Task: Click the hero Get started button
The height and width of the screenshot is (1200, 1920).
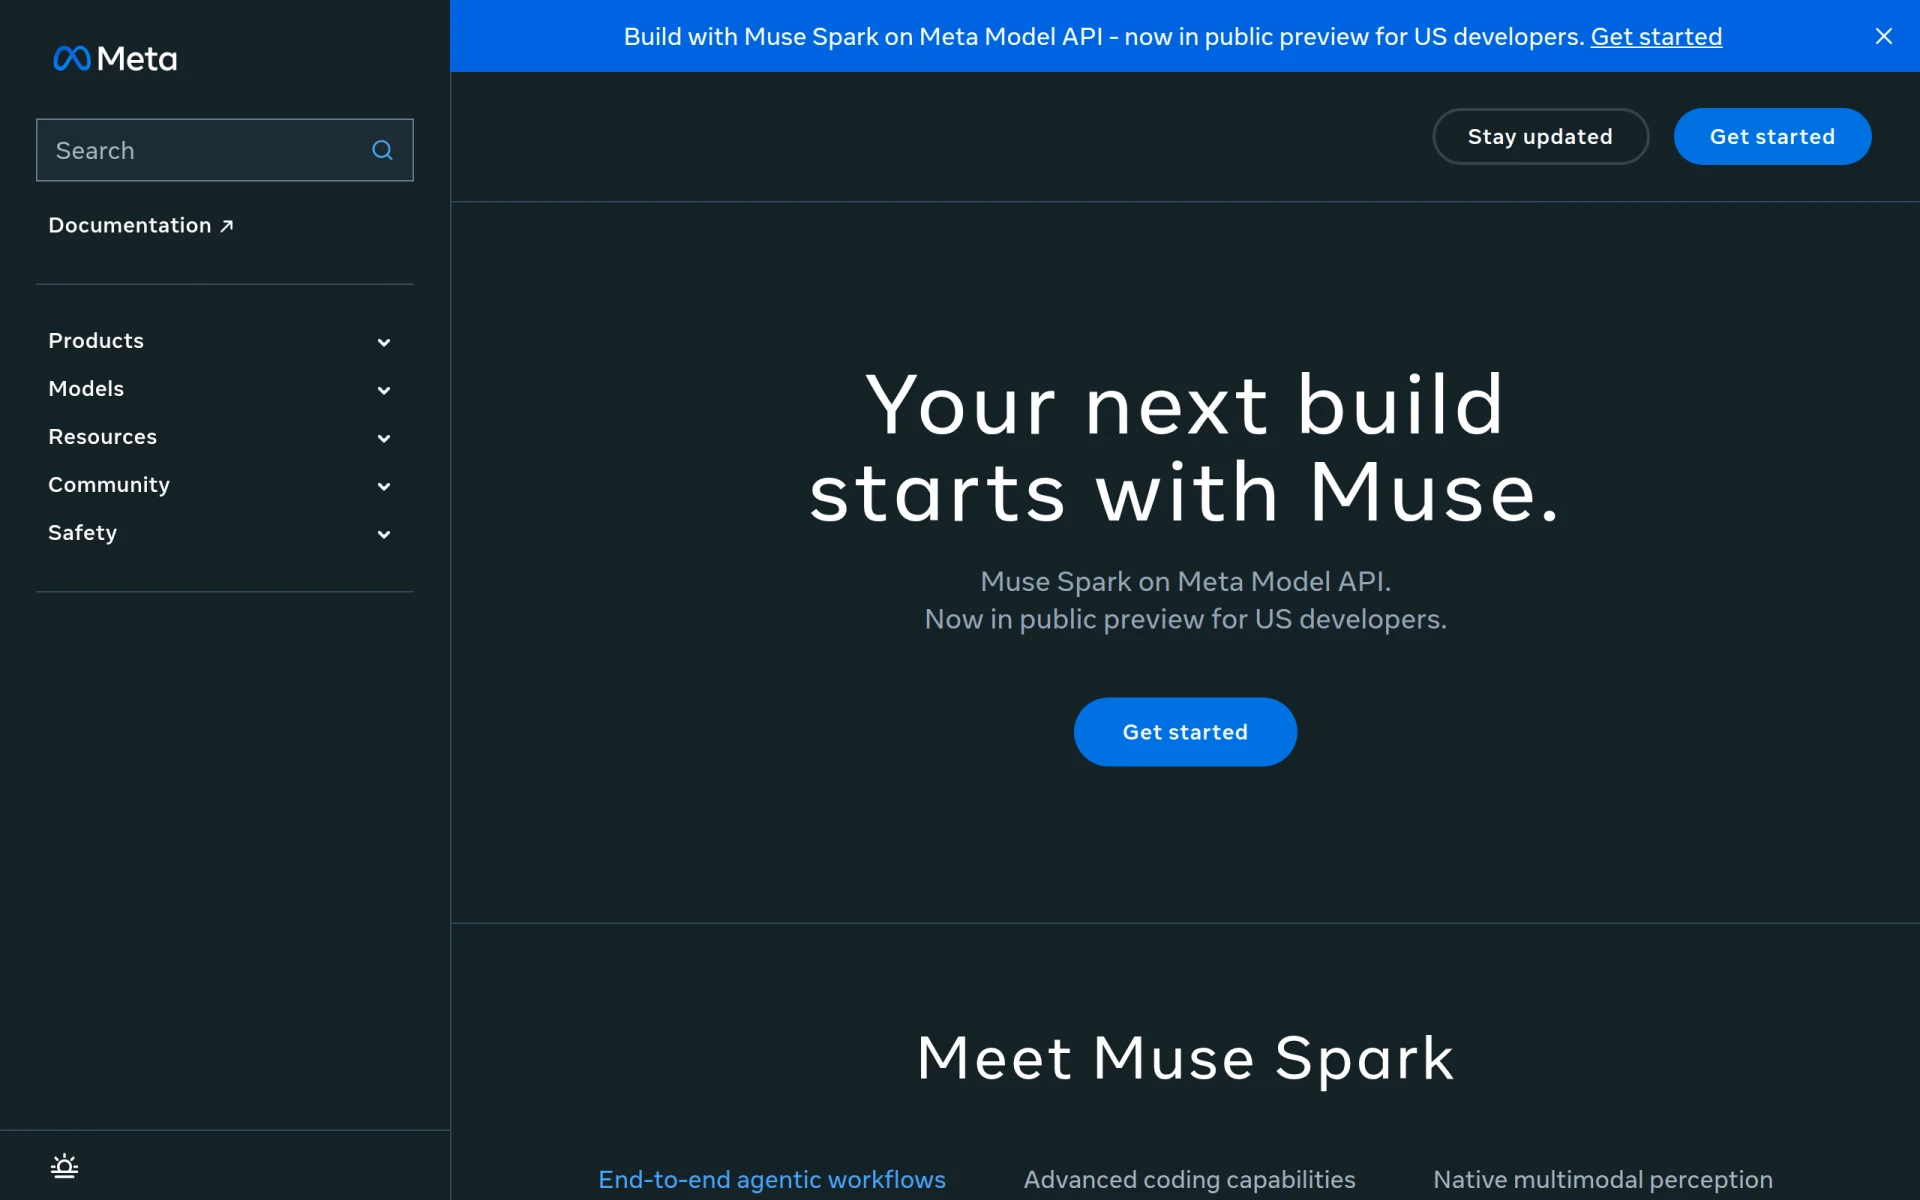Action: [x=1185, y=732]
